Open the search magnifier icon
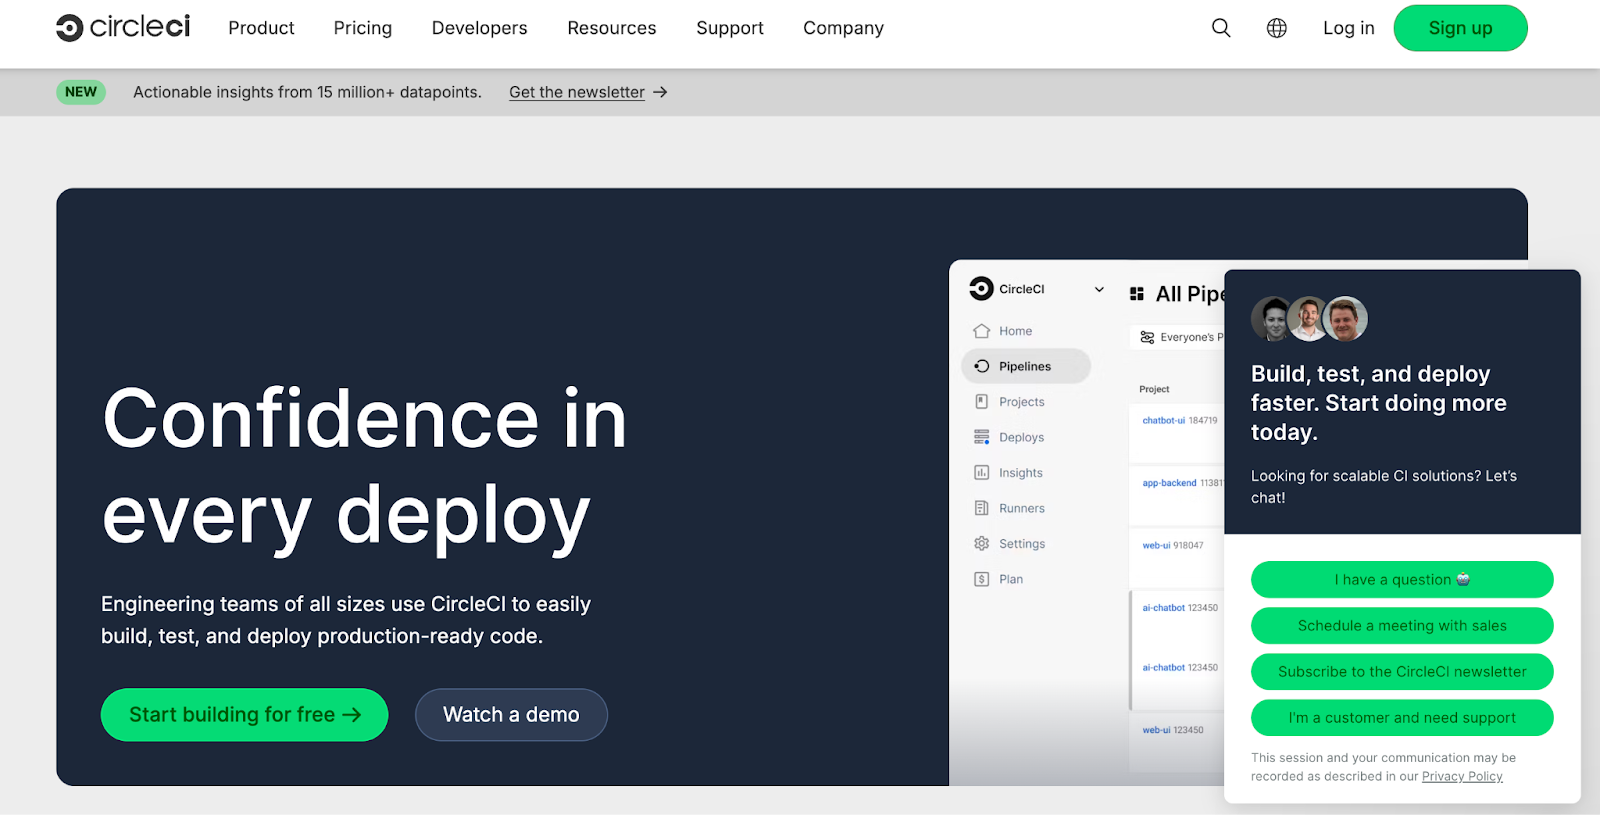The width and height of the screenshot is (1600, 815). point(1221,28)
